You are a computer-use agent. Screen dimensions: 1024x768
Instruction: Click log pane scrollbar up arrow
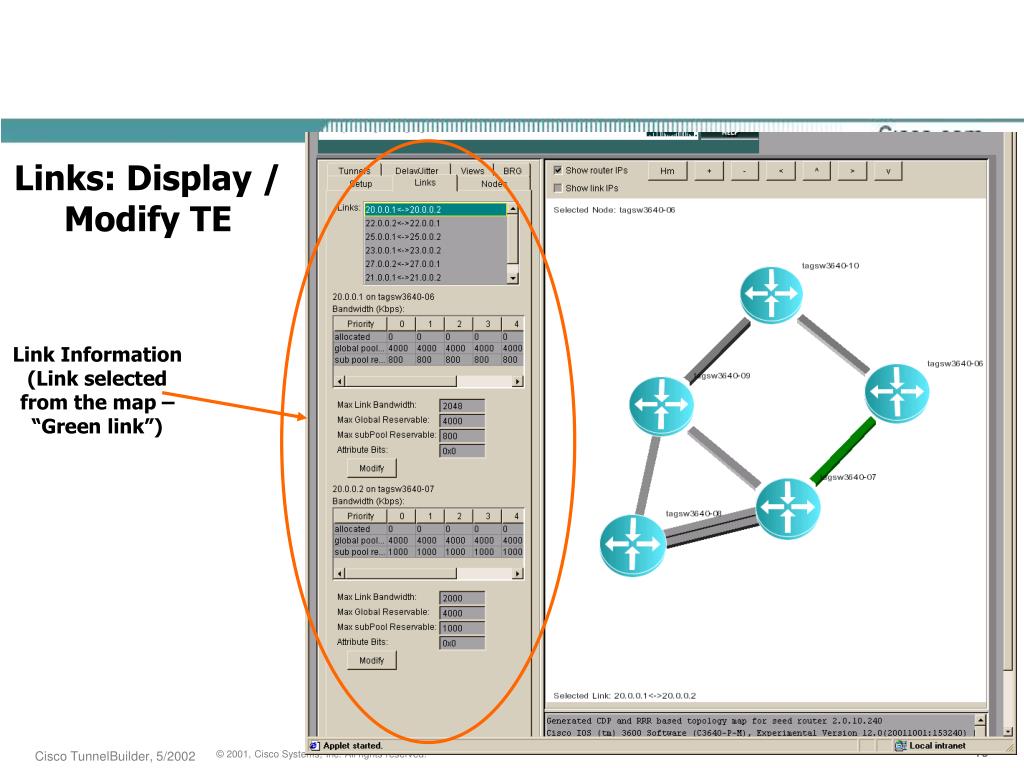pyautogui.click(x=980, y=720)
